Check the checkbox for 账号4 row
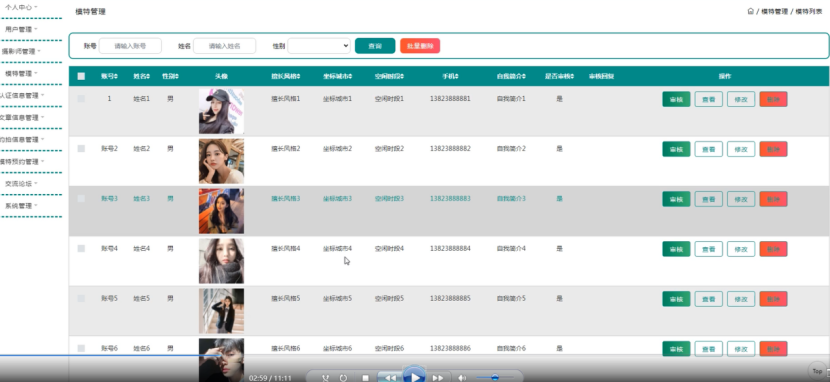This screenshot has height=382, width=830. (81, 248)
